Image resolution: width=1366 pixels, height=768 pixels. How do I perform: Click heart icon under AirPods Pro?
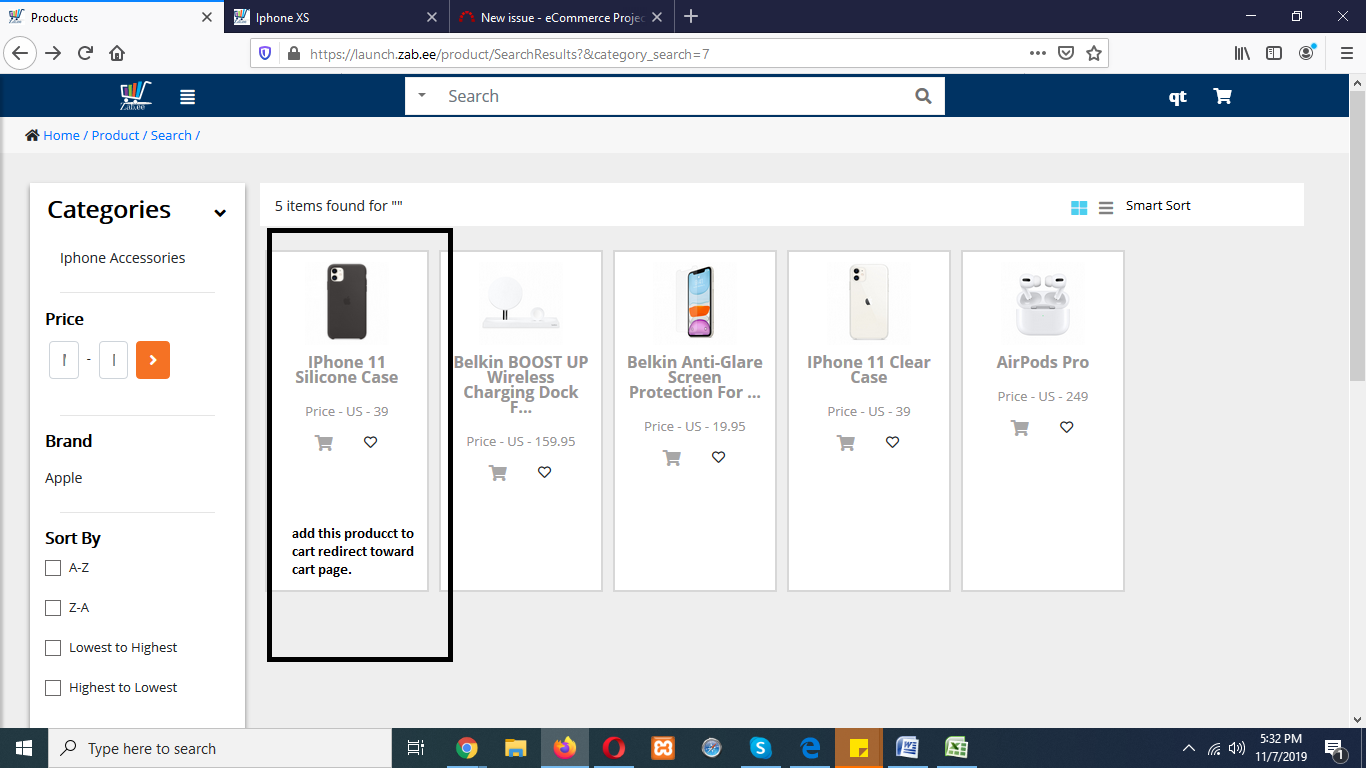pos(1066,427)
